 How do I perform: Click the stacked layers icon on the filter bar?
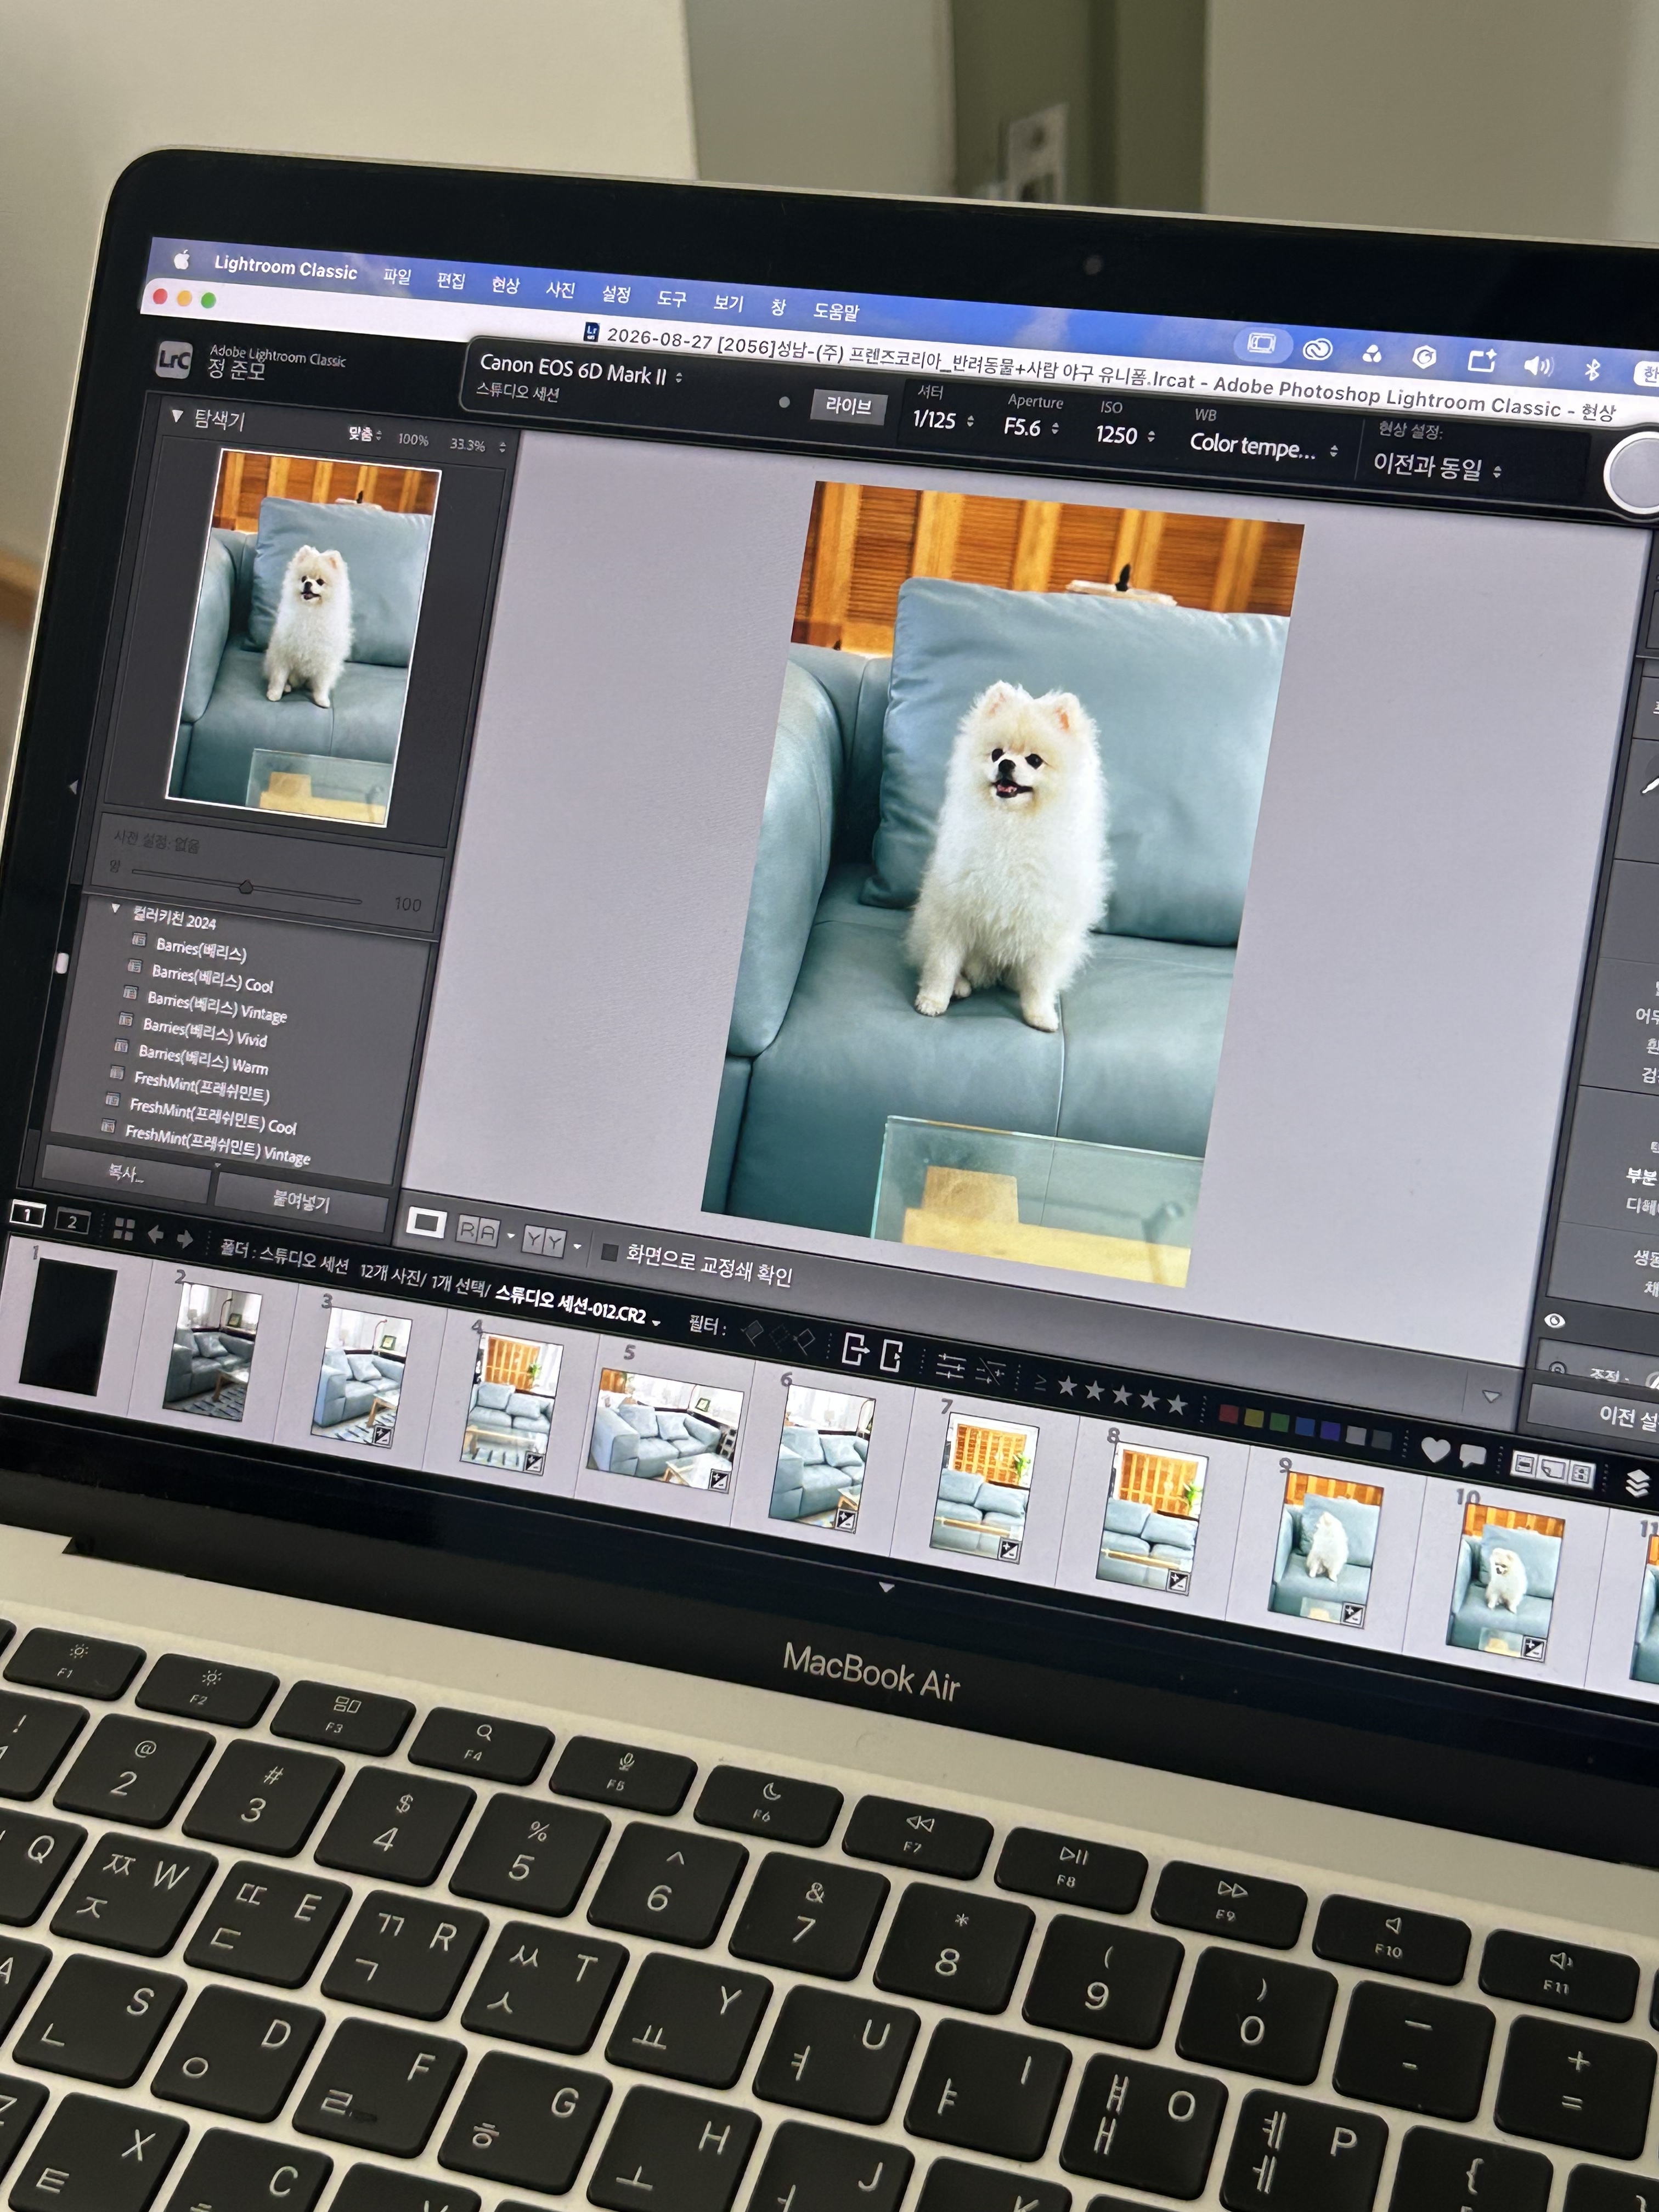pos(1637,1482)
